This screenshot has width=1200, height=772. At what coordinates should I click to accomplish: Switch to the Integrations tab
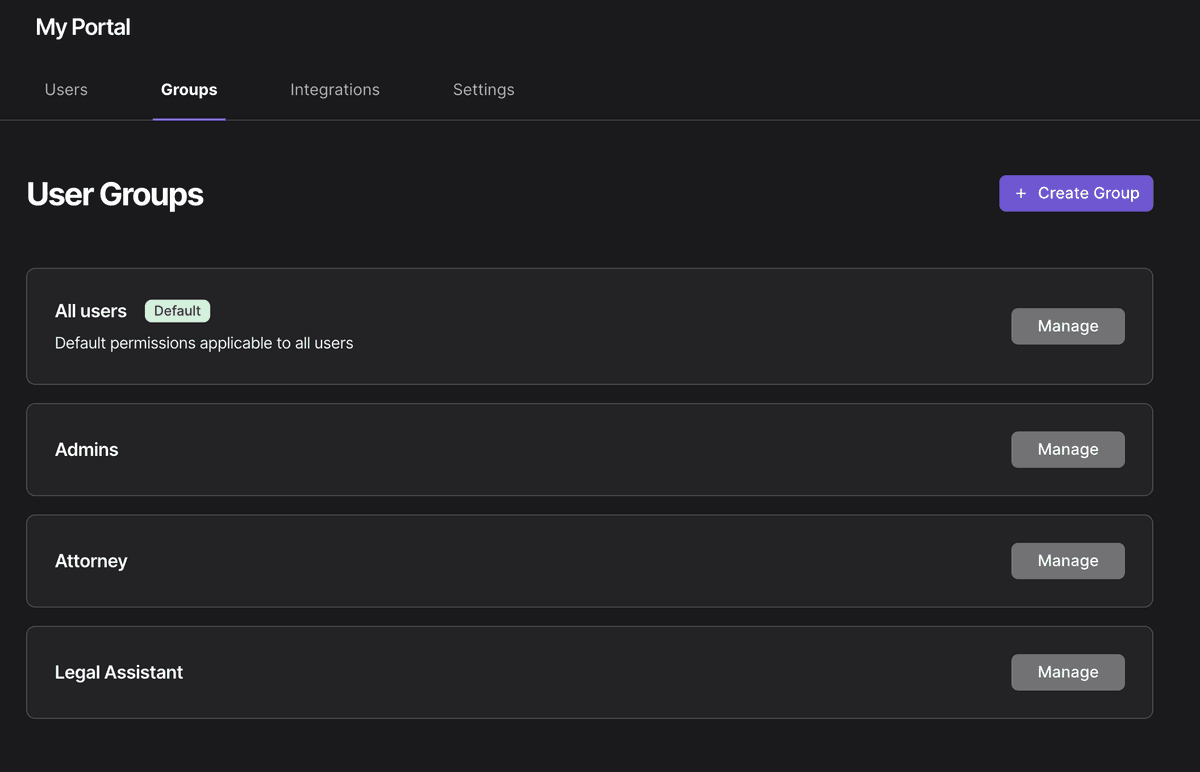[x=335, y=90]
